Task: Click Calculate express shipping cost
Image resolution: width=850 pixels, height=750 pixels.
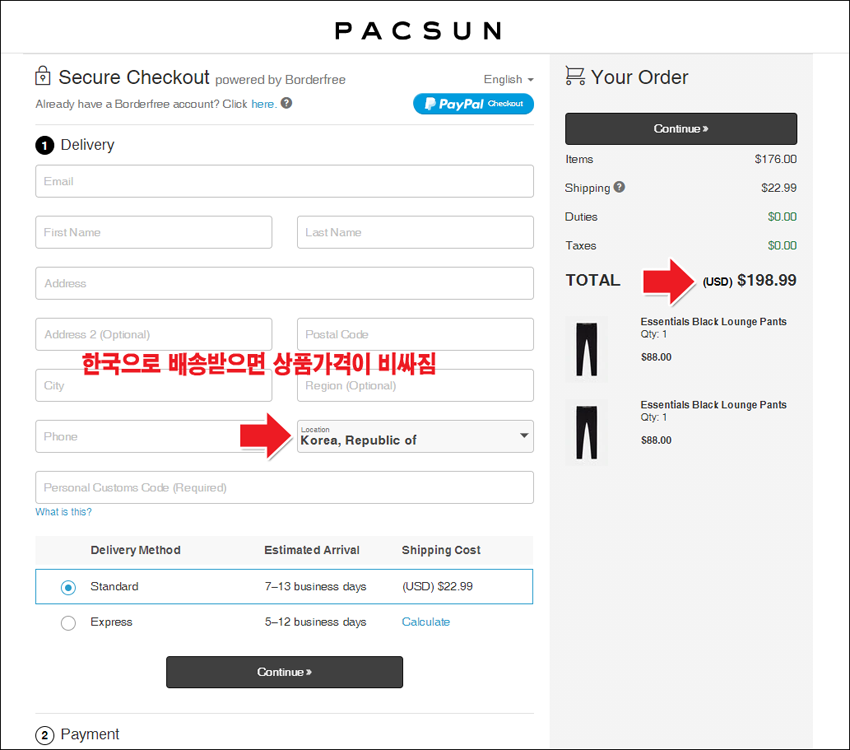Action: click(426, 622)
